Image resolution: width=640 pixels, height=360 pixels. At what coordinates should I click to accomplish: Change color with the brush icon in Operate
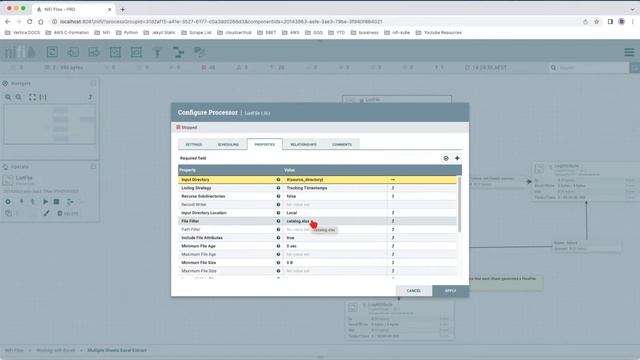[47, 213]
